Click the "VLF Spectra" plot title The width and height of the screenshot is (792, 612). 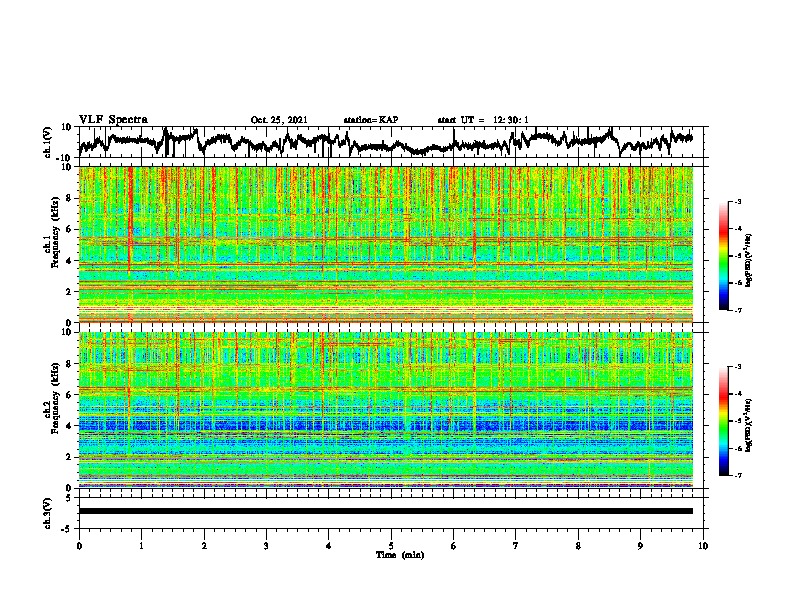(113, 119)
